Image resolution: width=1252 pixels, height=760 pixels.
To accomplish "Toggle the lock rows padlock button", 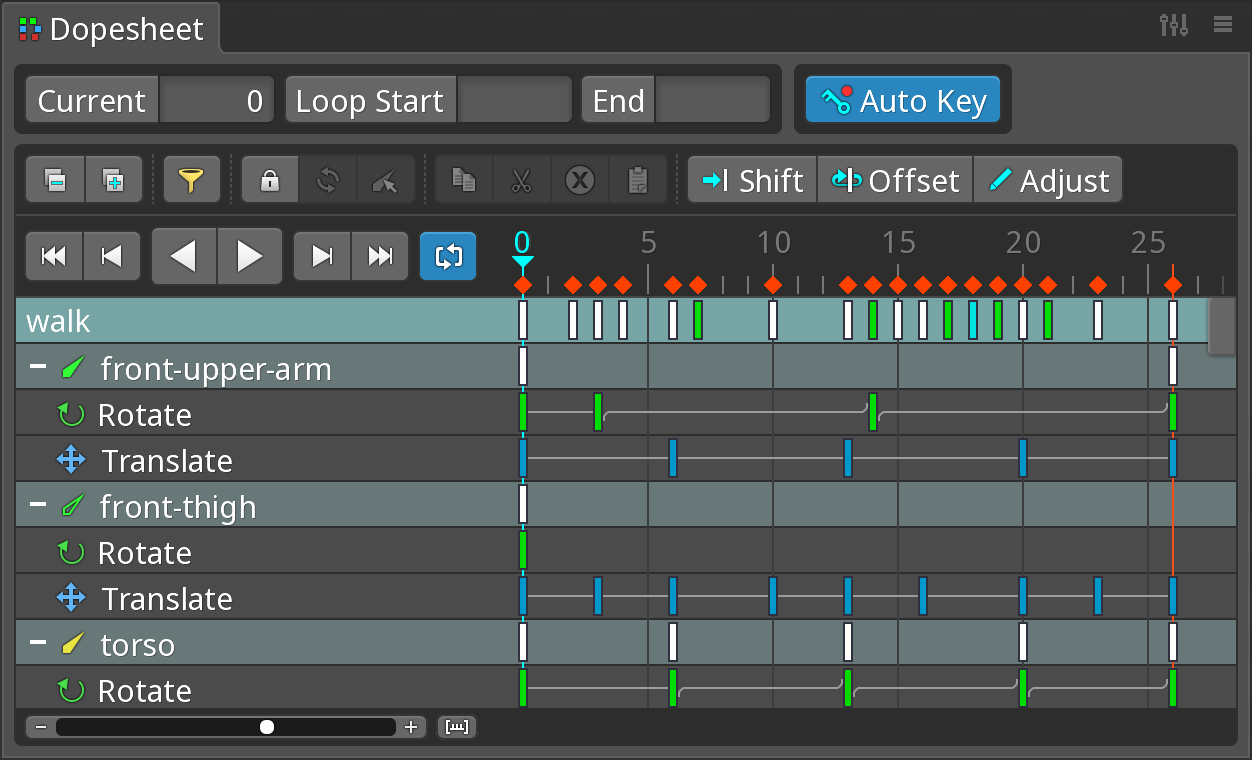I will click(x=270, y=181).
